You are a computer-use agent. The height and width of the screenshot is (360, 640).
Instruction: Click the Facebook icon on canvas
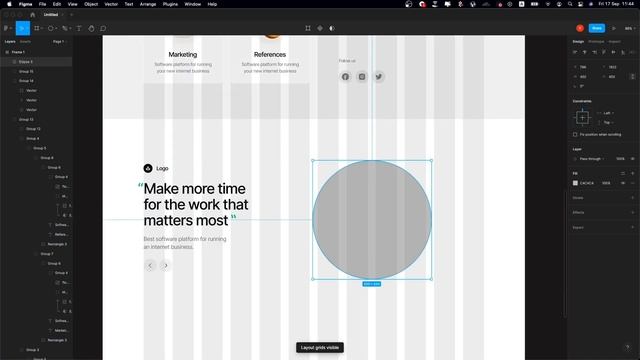pyautogui.click(x=345, y=77)
